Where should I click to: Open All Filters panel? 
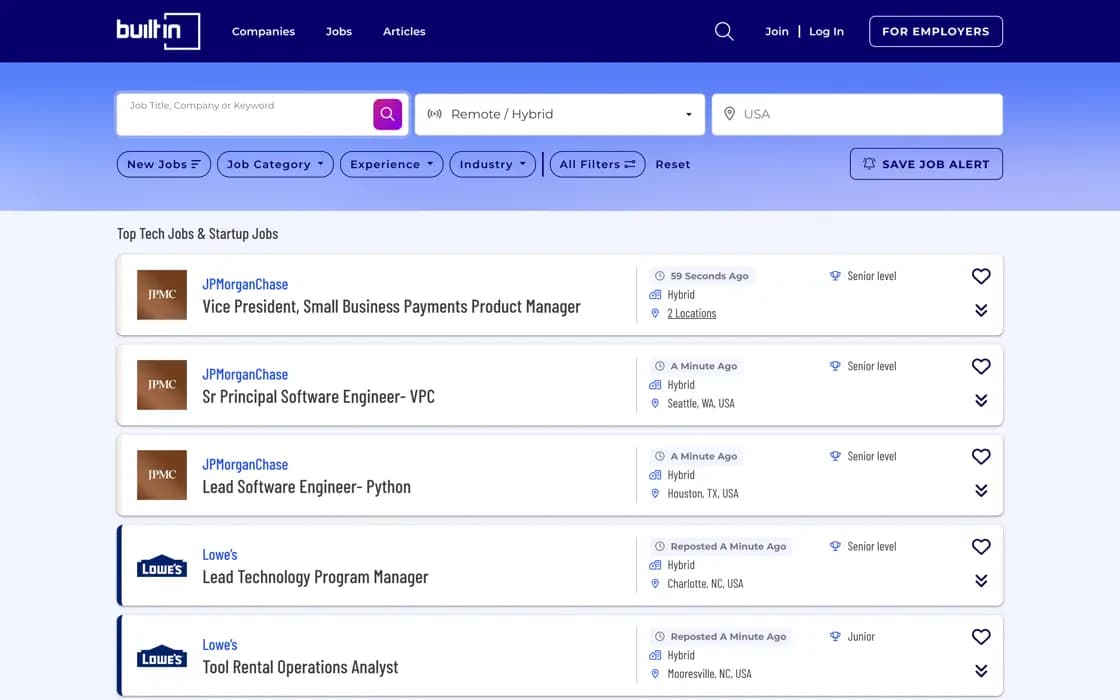597,164
